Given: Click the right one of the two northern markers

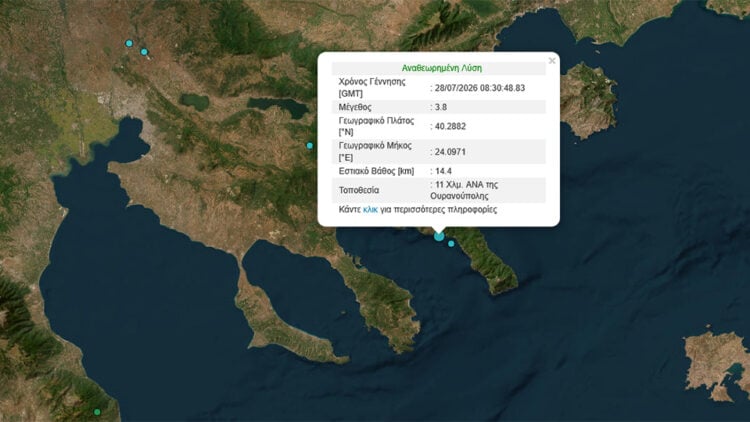Looking at the screenshot, I should [144, 52].
